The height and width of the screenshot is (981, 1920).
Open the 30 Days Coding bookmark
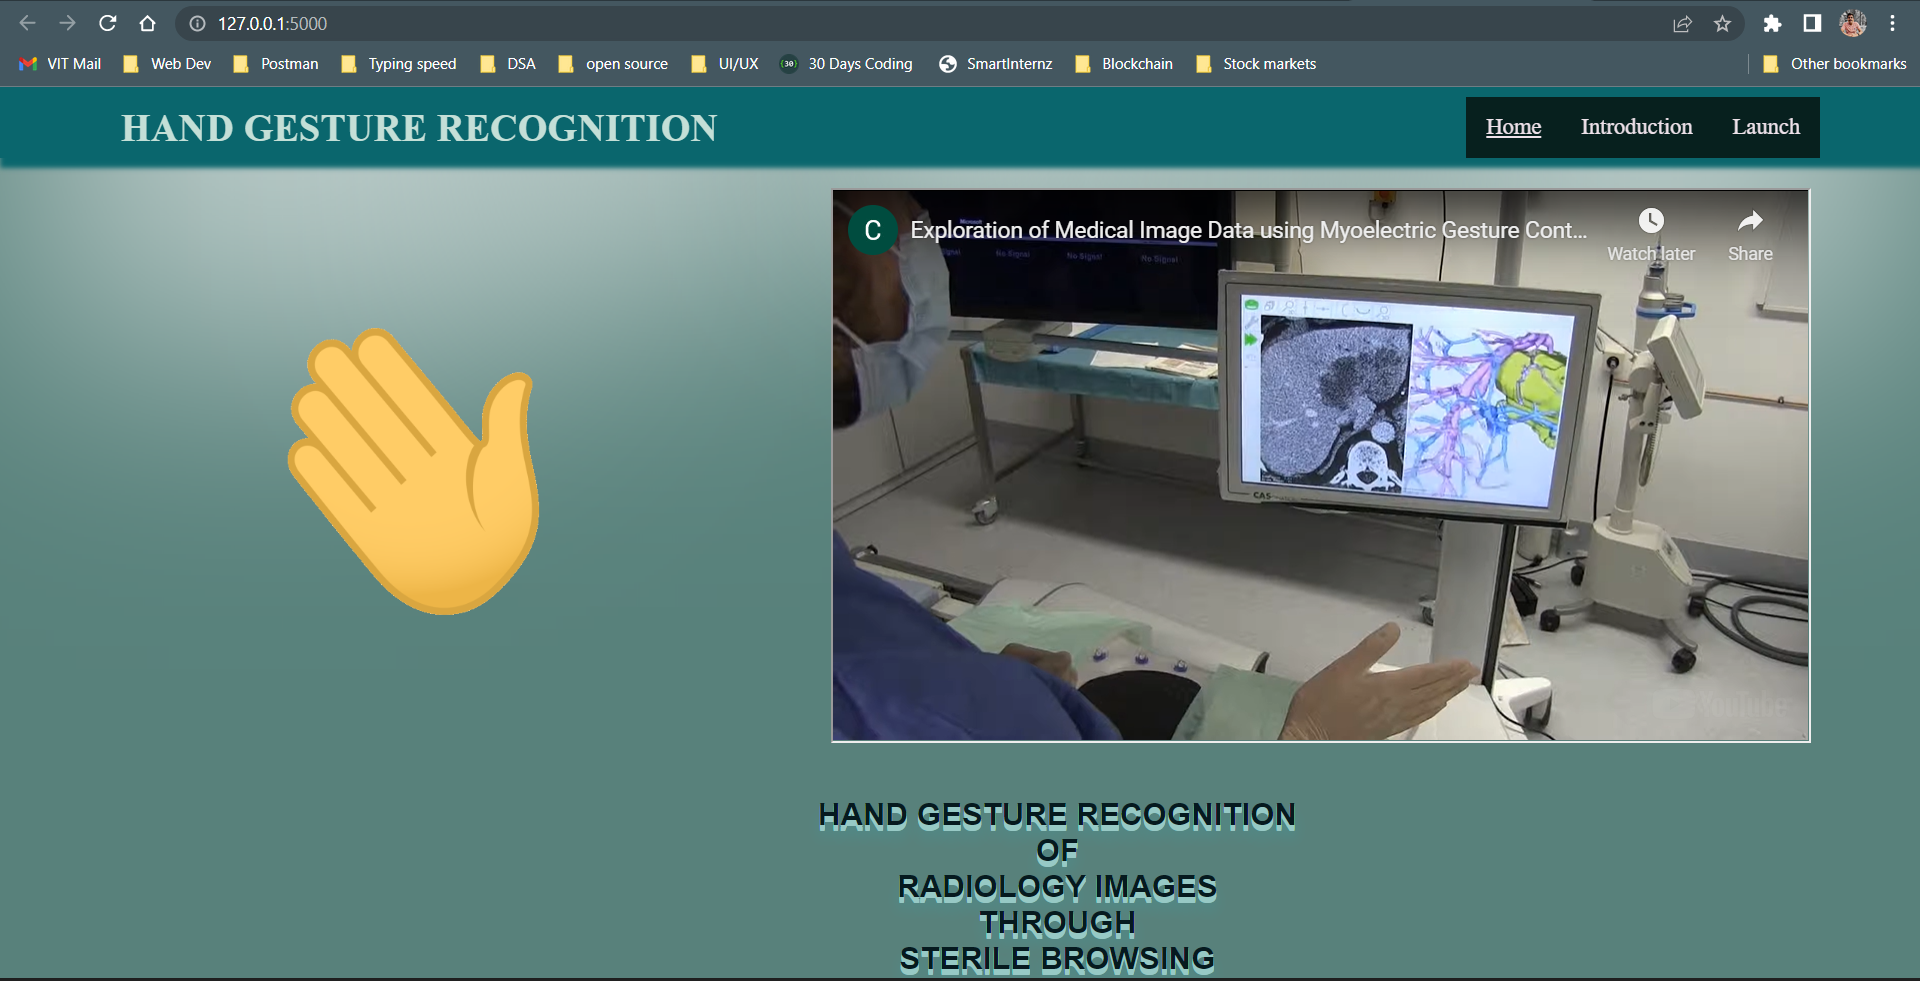click(847, 64)
